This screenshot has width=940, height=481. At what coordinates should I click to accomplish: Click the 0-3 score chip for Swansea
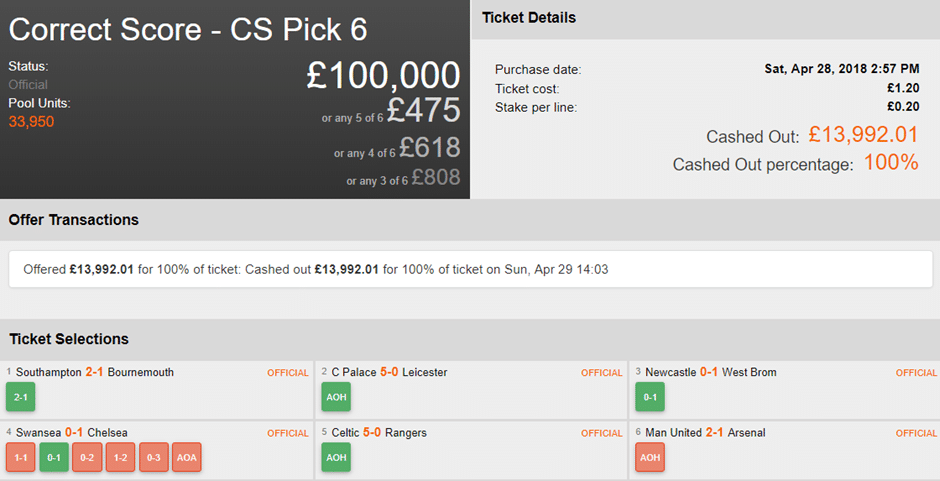153,457
